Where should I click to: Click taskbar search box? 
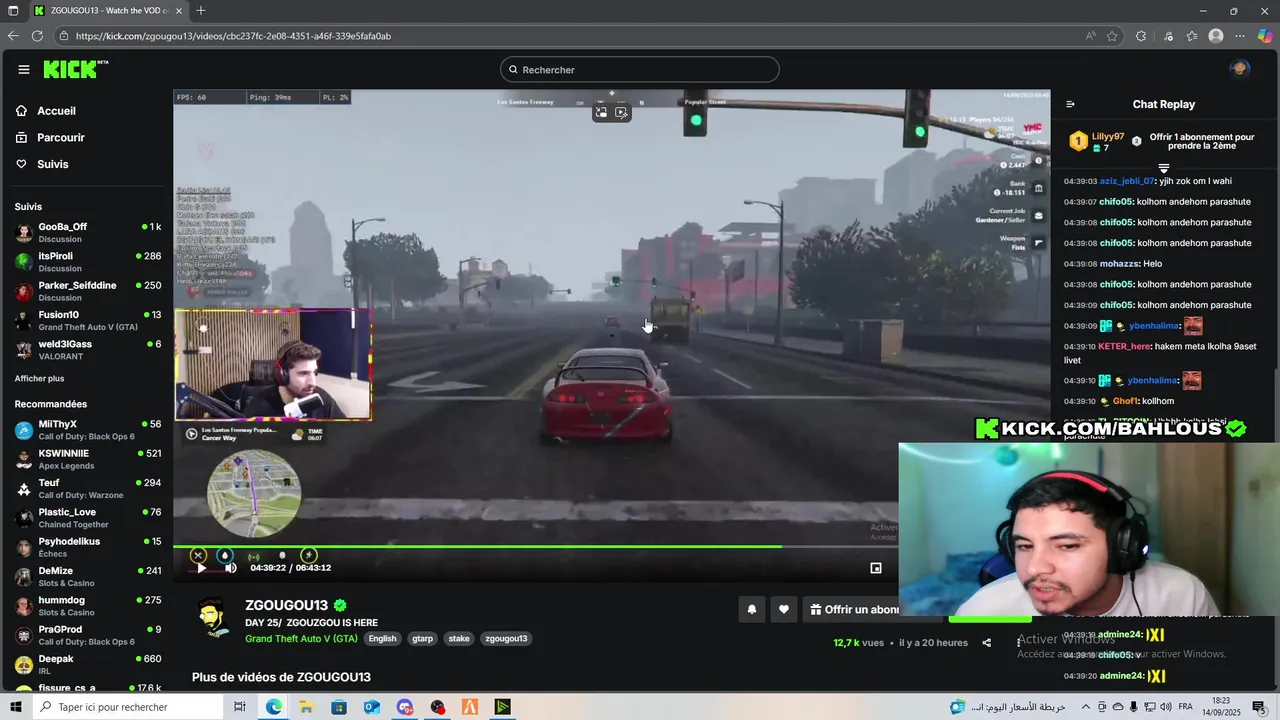click(127, 707)
